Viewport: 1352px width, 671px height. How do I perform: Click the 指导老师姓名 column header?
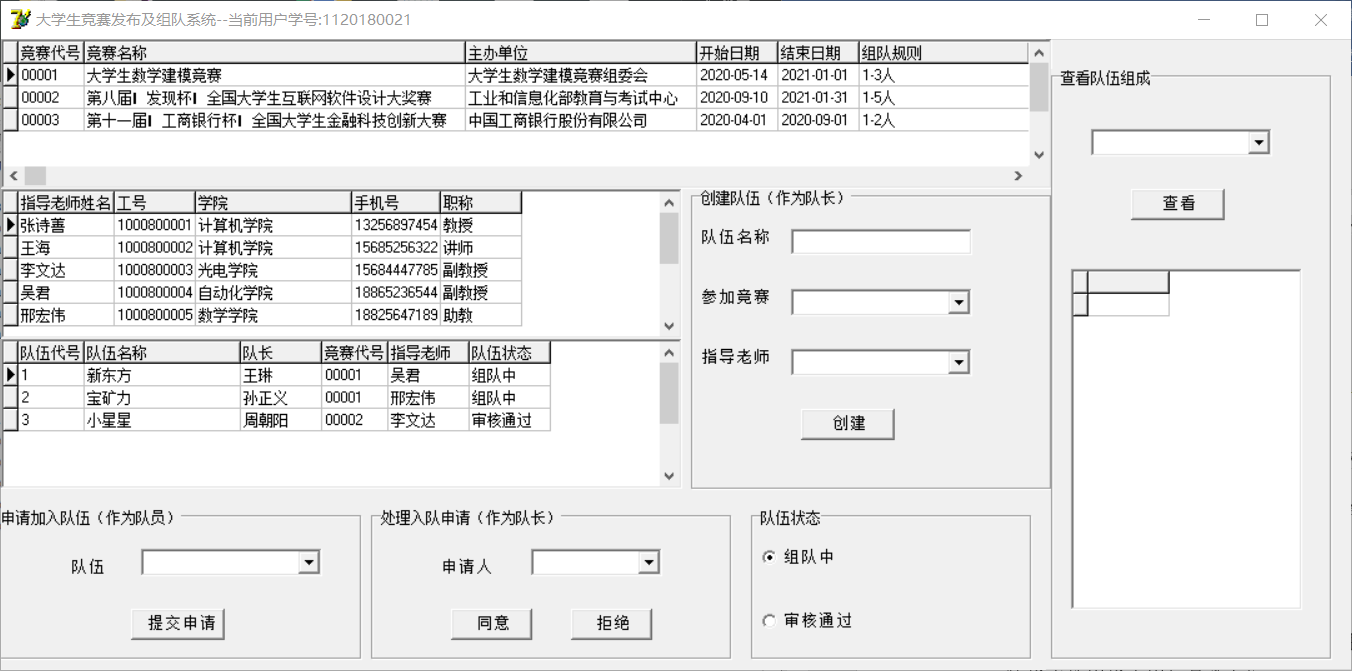click(66, 203)
